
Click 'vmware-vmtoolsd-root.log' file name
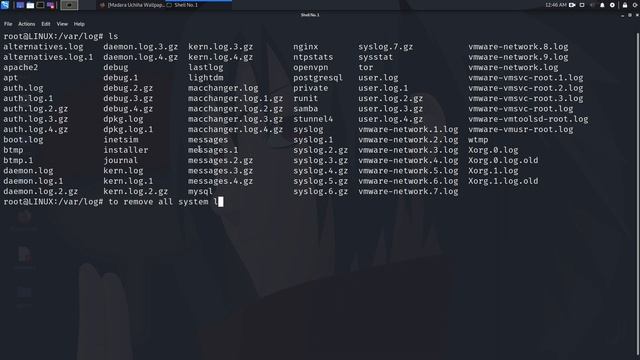pyautogui.click(x=529, y=119)
